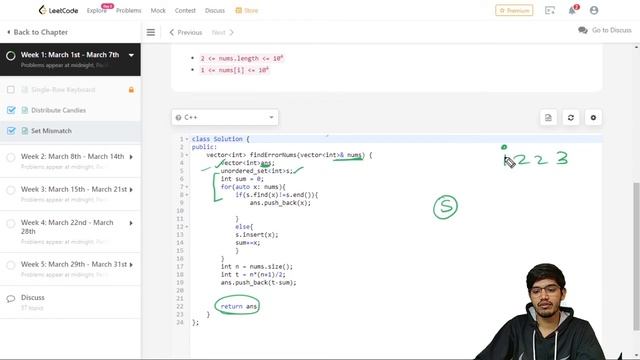Screen dimensions: 640x360
Task: Fold the for loop at line 7
Action: click(x=187, y=187)
